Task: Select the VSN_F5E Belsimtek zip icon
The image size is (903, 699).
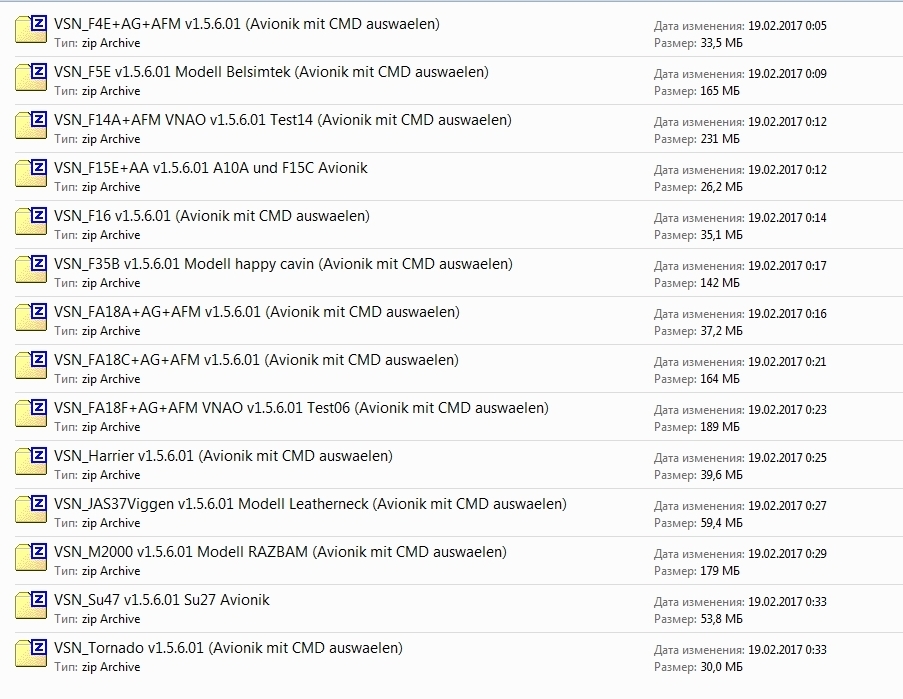Action: (x=32, y=77)
